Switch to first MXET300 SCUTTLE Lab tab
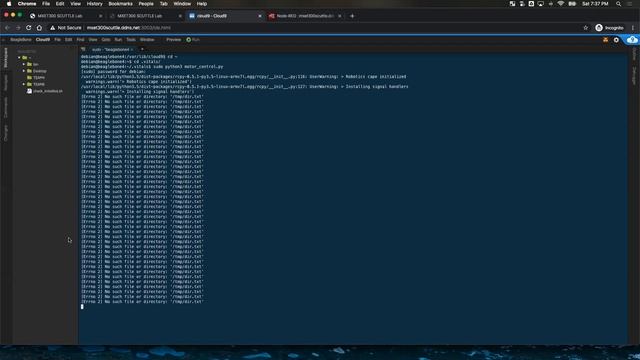 point(65,16)
